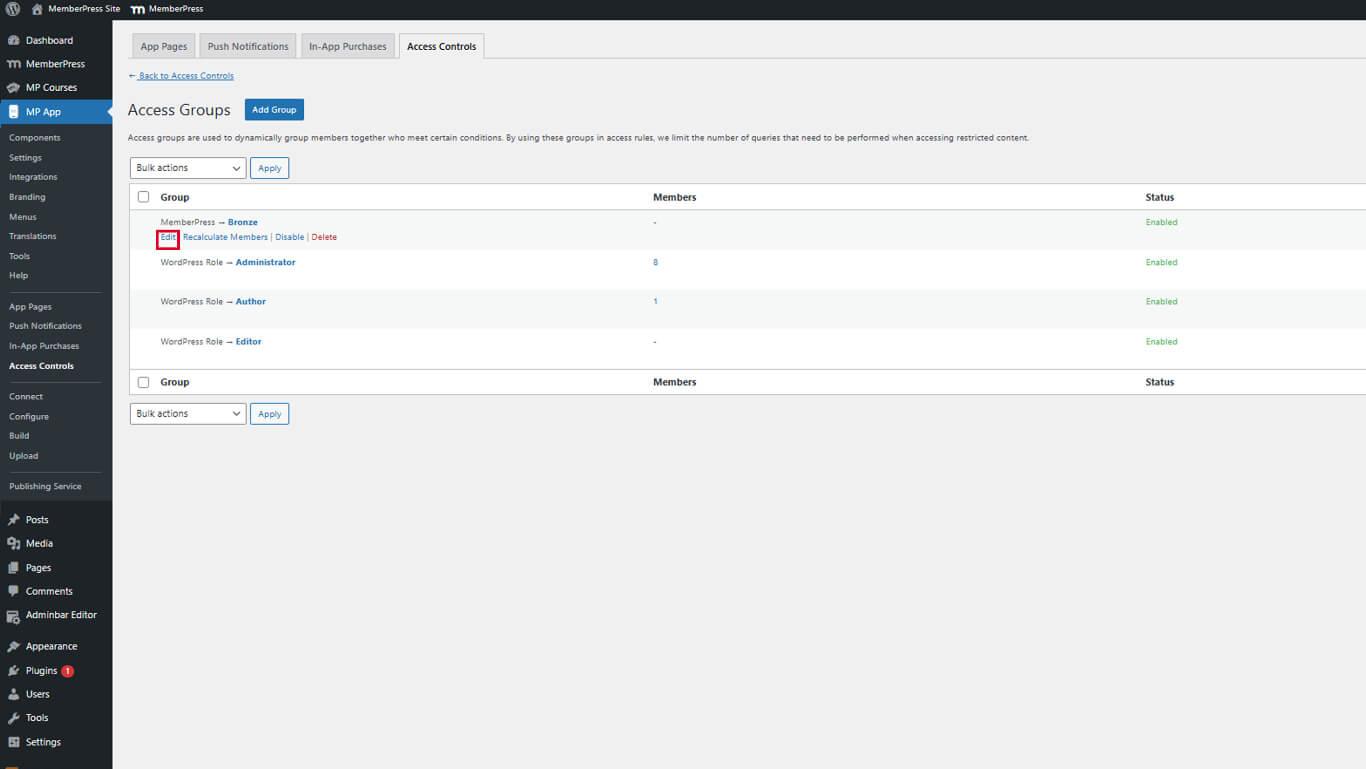This screenshot has height=769, width=1366.
Task: Open the Appearance menu icon
Action: pos(13,647)
